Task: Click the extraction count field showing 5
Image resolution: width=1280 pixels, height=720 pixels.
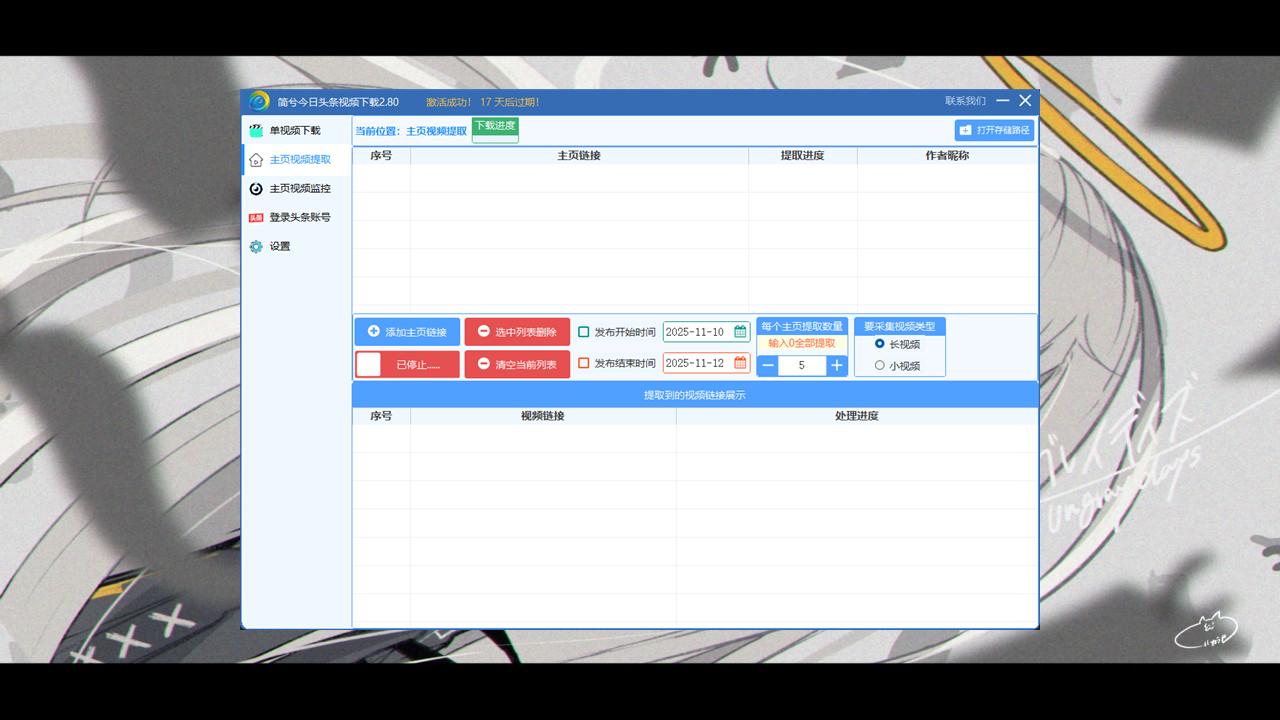Action: click(802, 366)
